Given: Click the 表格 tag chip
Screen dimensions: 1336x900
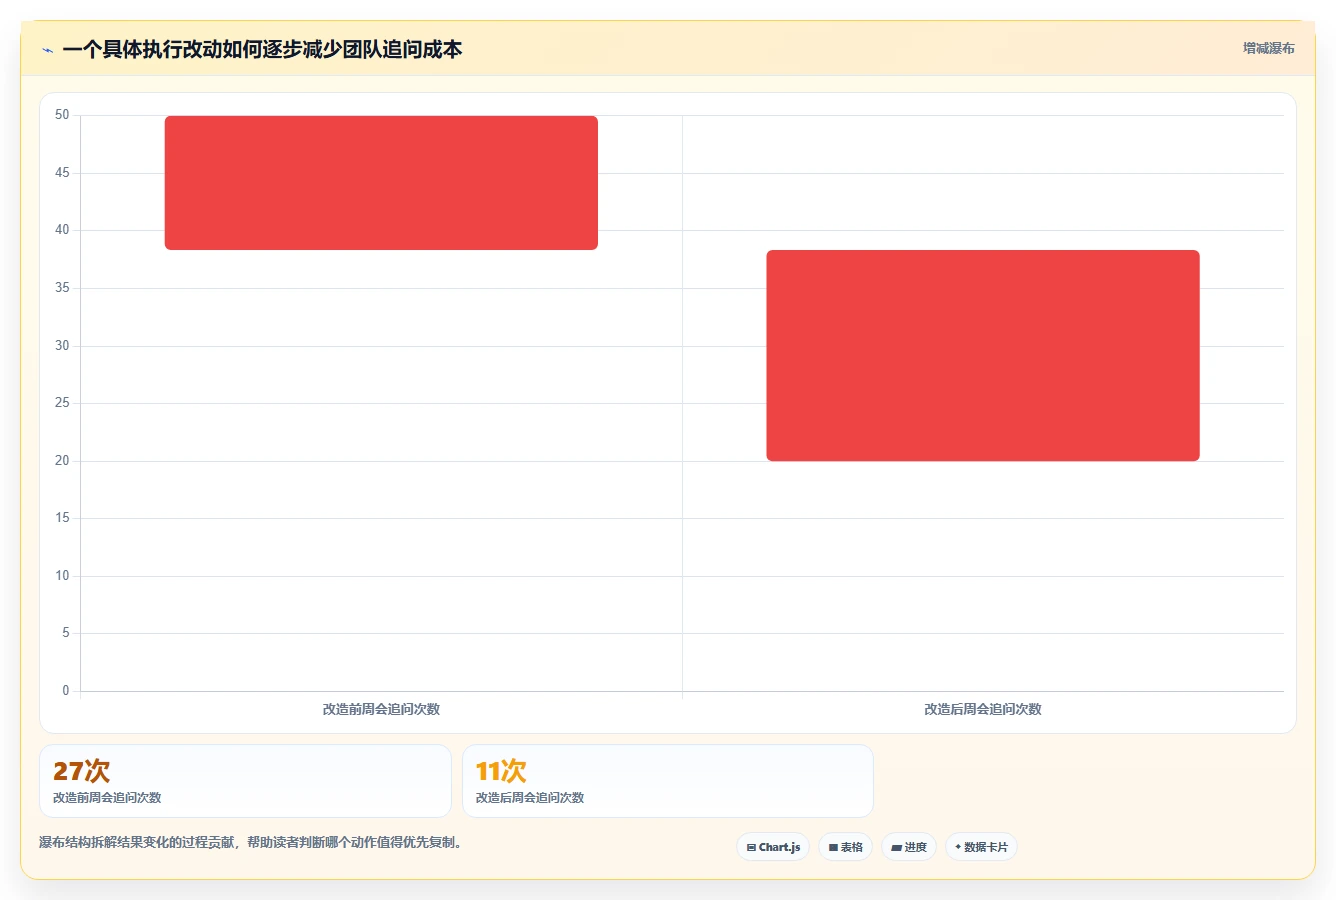Looking at the screenshot, I should [845, 847].
